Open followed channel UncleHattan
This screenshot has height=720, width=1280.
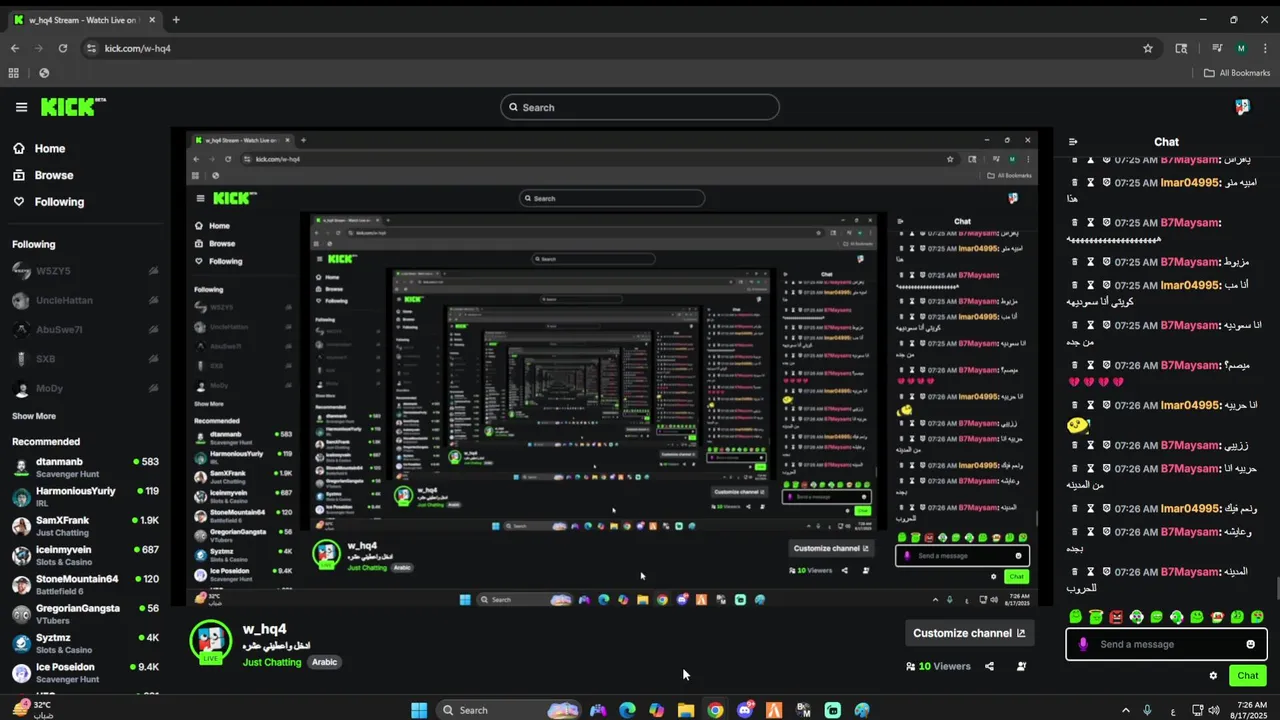[85, 300]
